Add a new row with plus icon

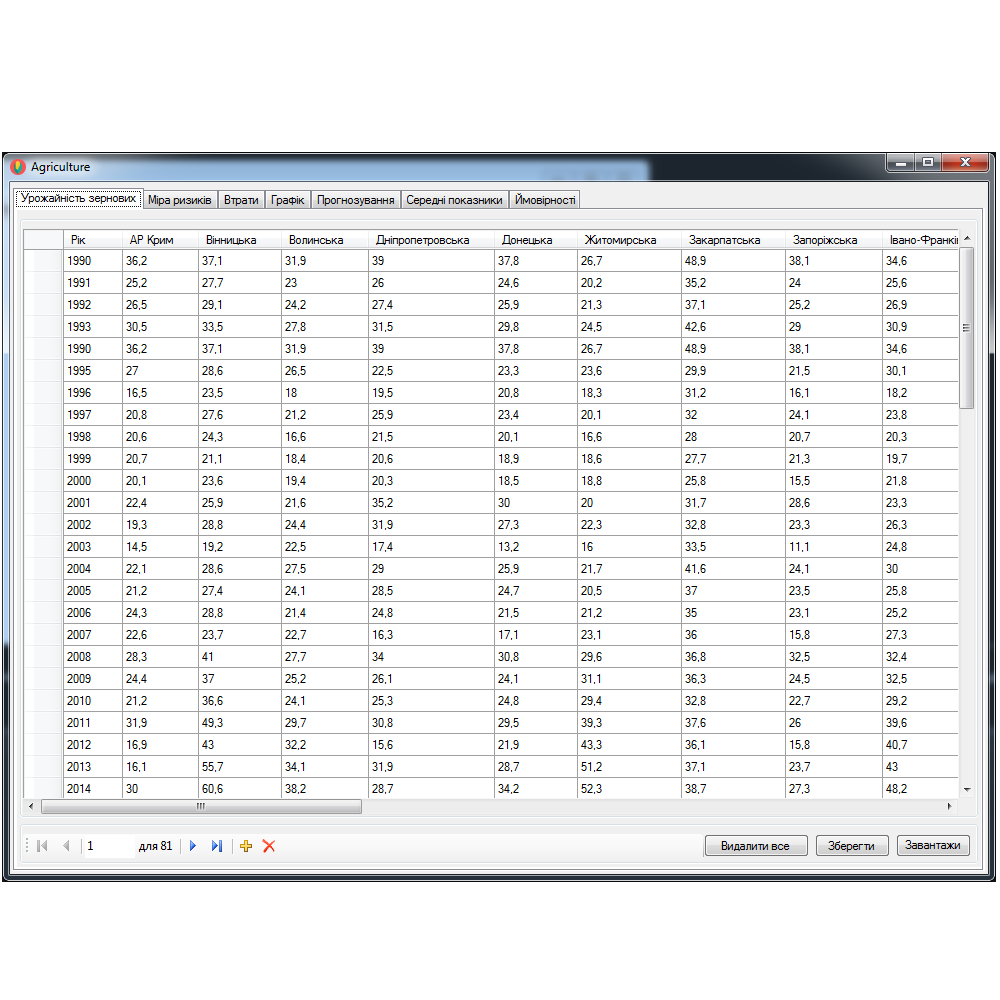tap(246, 846)
